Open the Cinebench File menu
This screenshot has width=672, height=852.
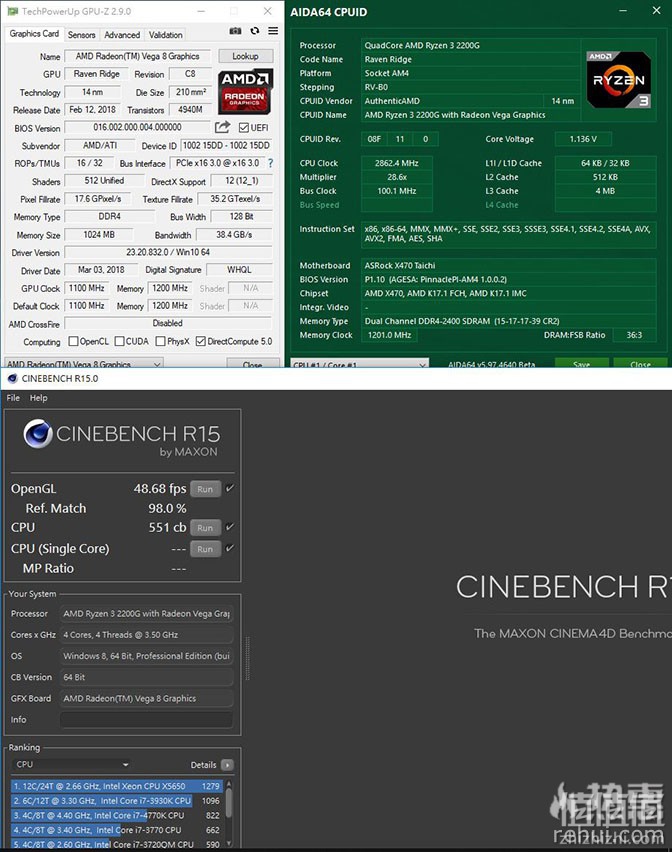pos(13,398)
